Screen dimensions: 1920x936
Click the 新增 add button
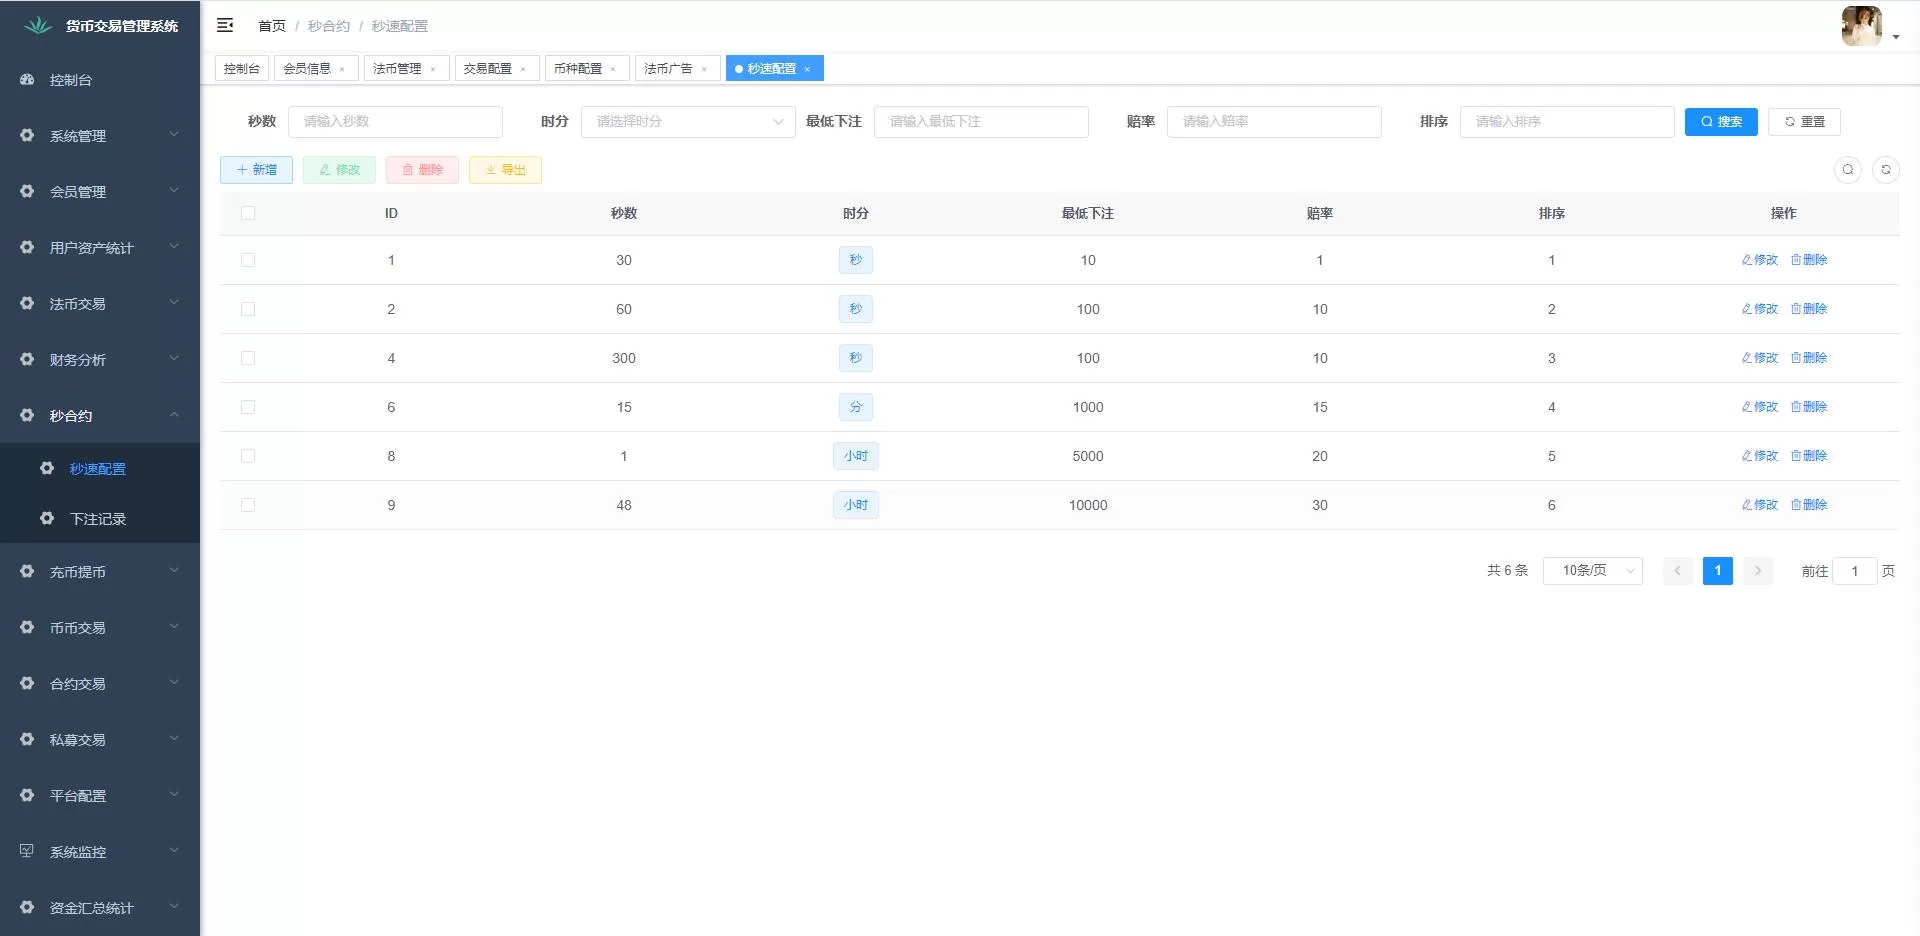coord(256,170)
